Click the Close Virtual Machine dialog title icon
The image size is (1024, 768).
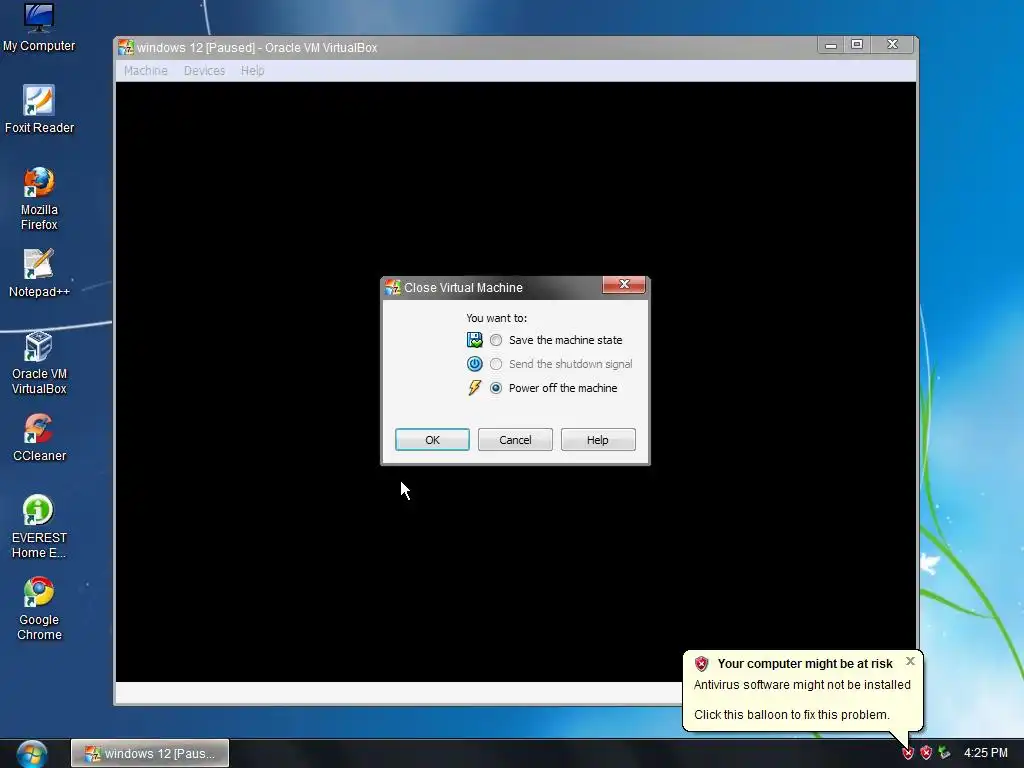coord(392,287)
